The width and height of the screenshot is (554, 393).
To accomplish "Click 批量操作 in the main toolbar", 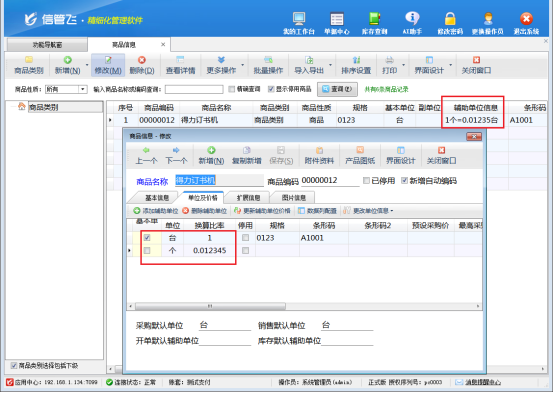I will pyautogui.click(x=268, y=65).
